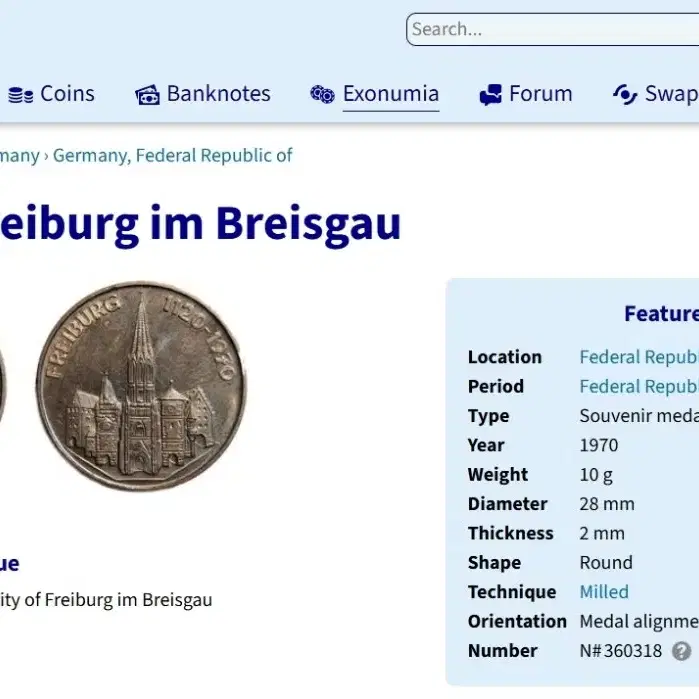This screenshot has height=699, width=699.
Task: Click the Freiburg im Breisgau page title
Action: point(201,224)
